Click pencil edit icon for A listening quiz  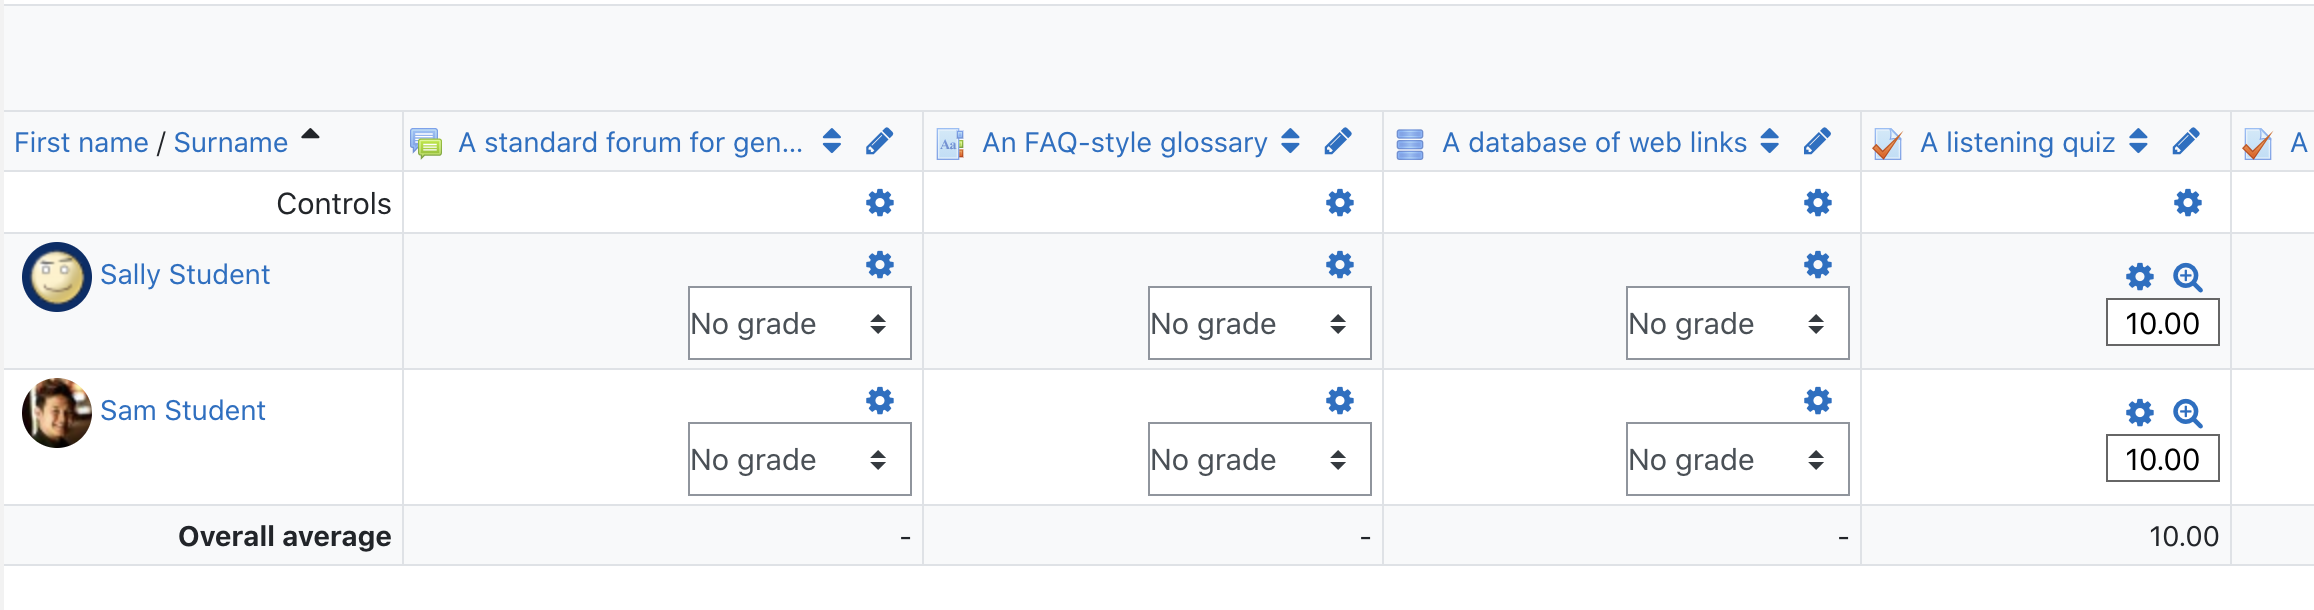2186,142
